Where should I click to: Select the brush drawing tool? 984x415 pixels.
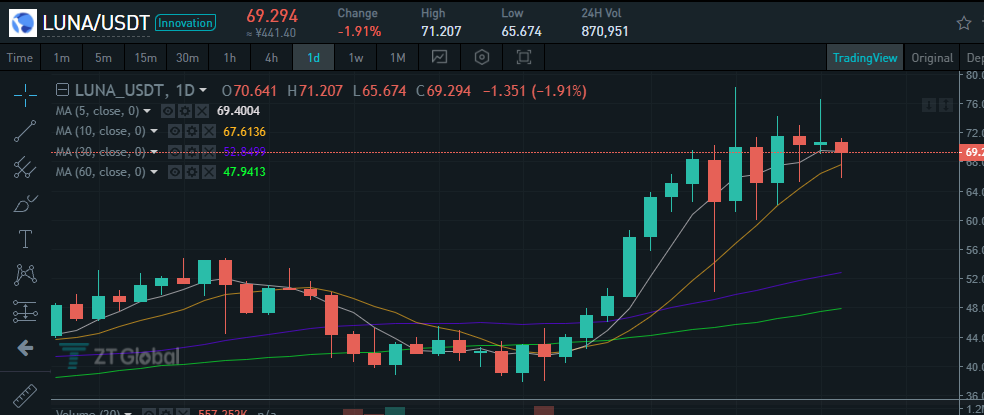click(x=25, y=203)
